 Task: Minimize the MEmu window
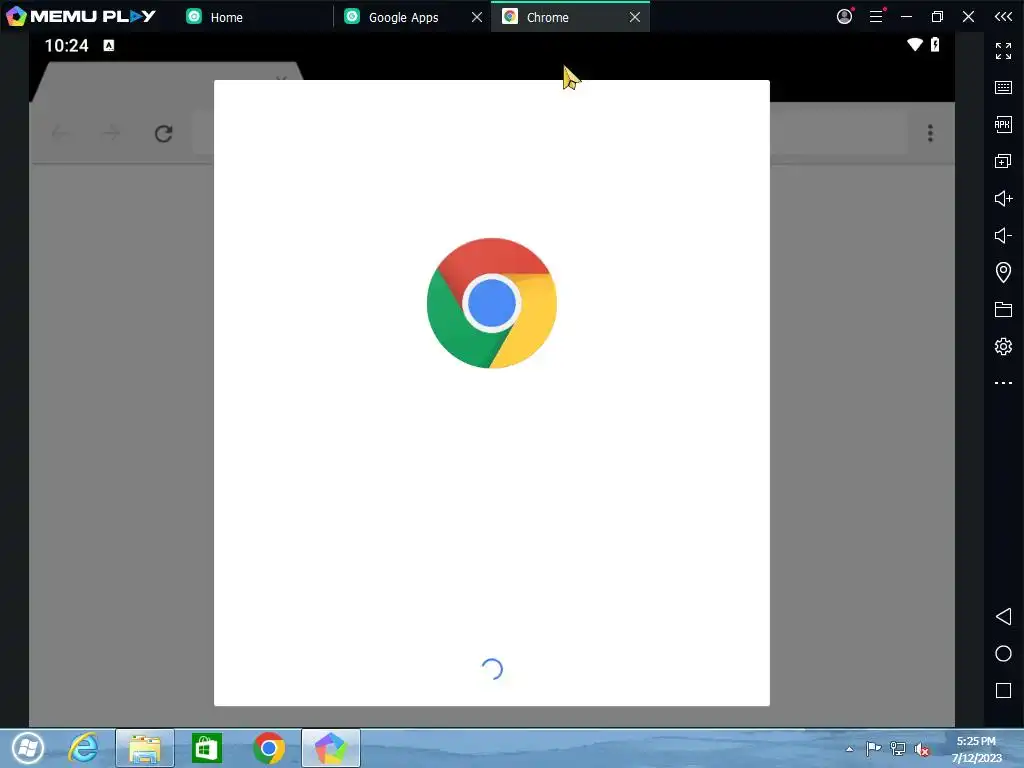pos(906,16)
